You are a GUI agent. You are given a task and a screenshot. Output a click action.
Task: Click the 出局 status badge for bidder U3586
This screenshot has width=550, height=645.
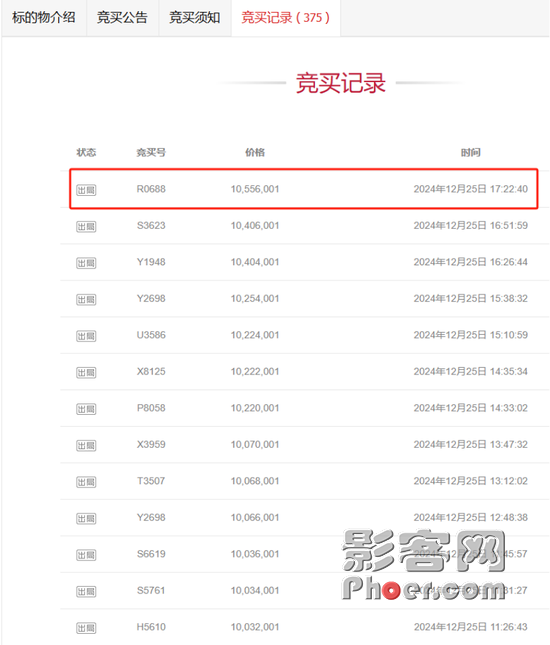86,336
